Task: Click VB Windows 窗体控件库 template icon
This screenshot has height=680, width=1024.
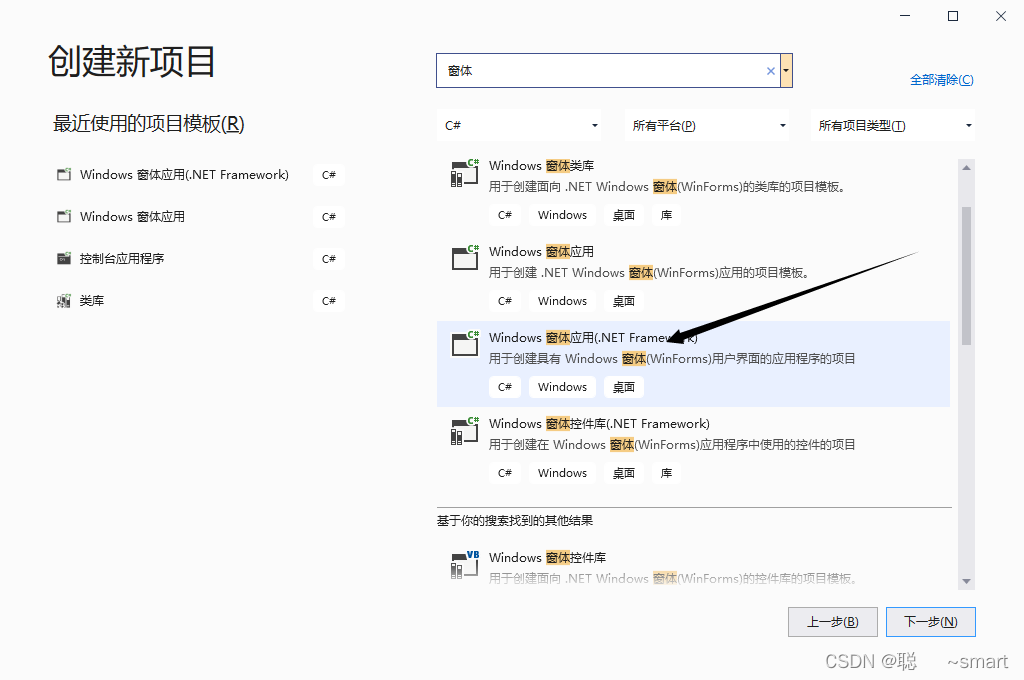Action: pyautogui.click(x=465, y=565)
